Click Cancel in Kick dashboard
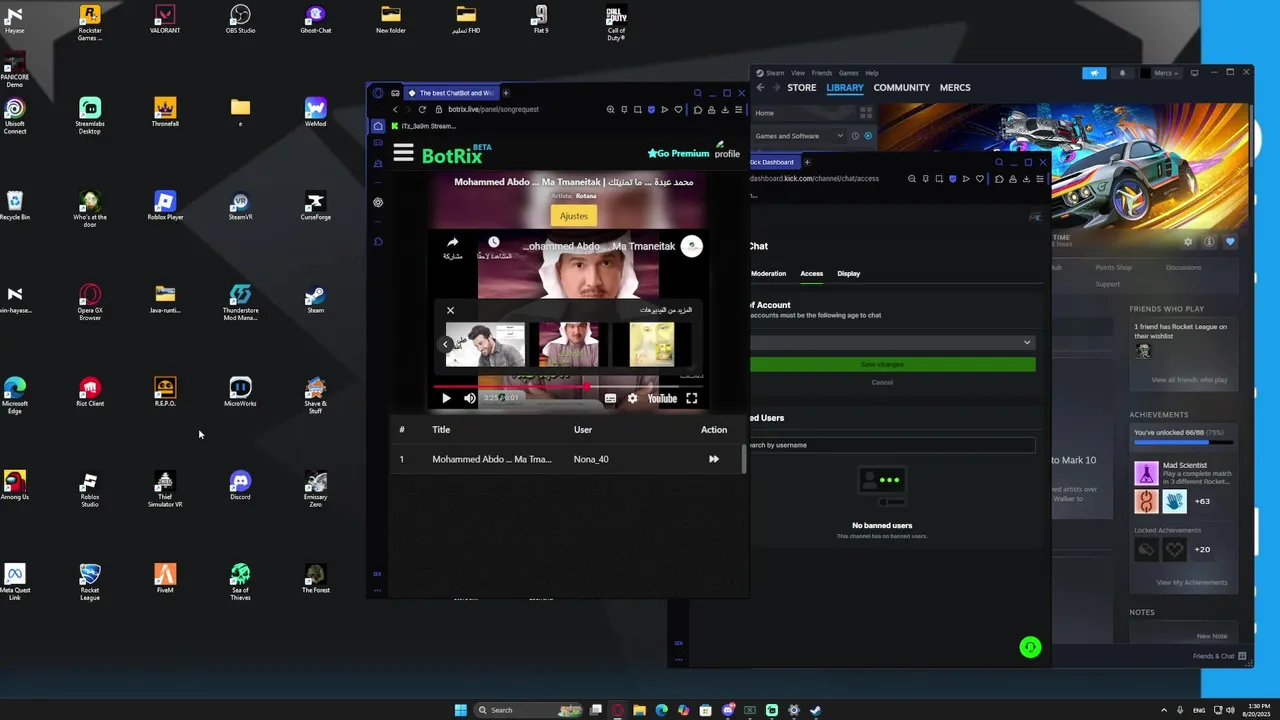This screenshot has height=720, width=1280. 882,382
